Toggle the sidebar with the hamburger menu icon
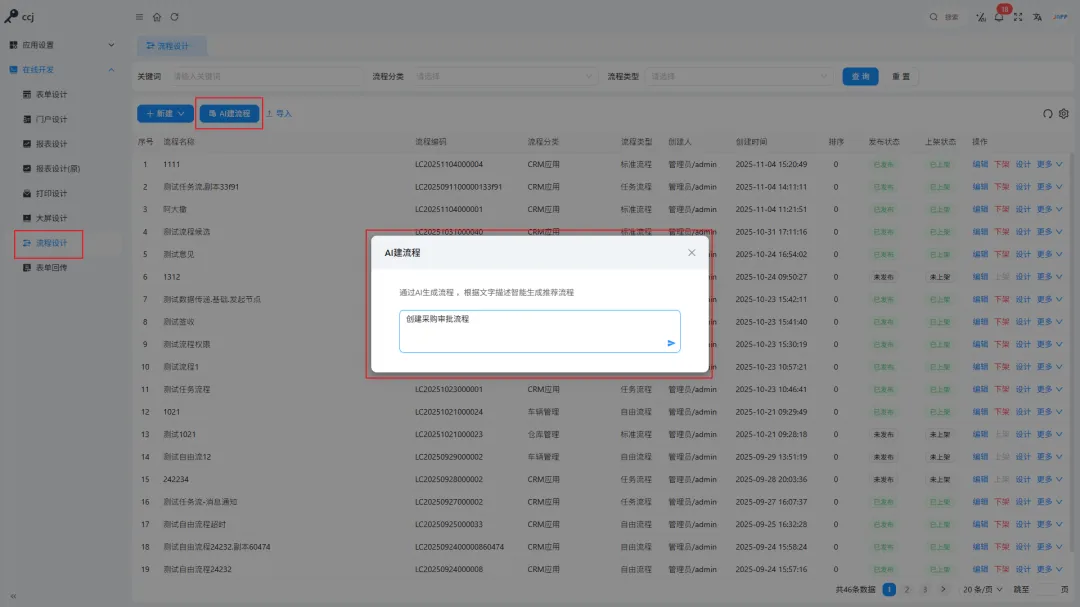This screenshot has width=1080, height=607. pyautogui.click(x=139, y=17)
